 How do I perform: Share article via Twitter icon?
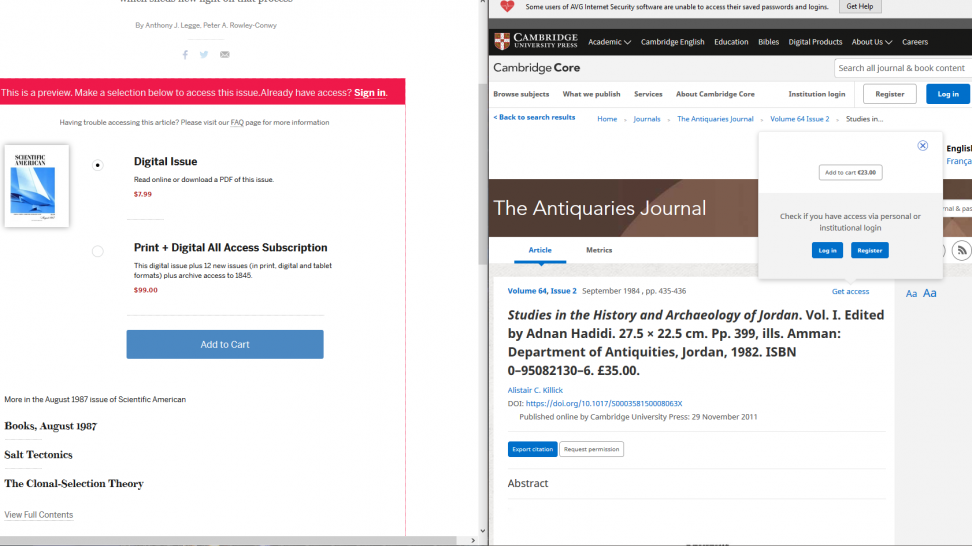204,55
